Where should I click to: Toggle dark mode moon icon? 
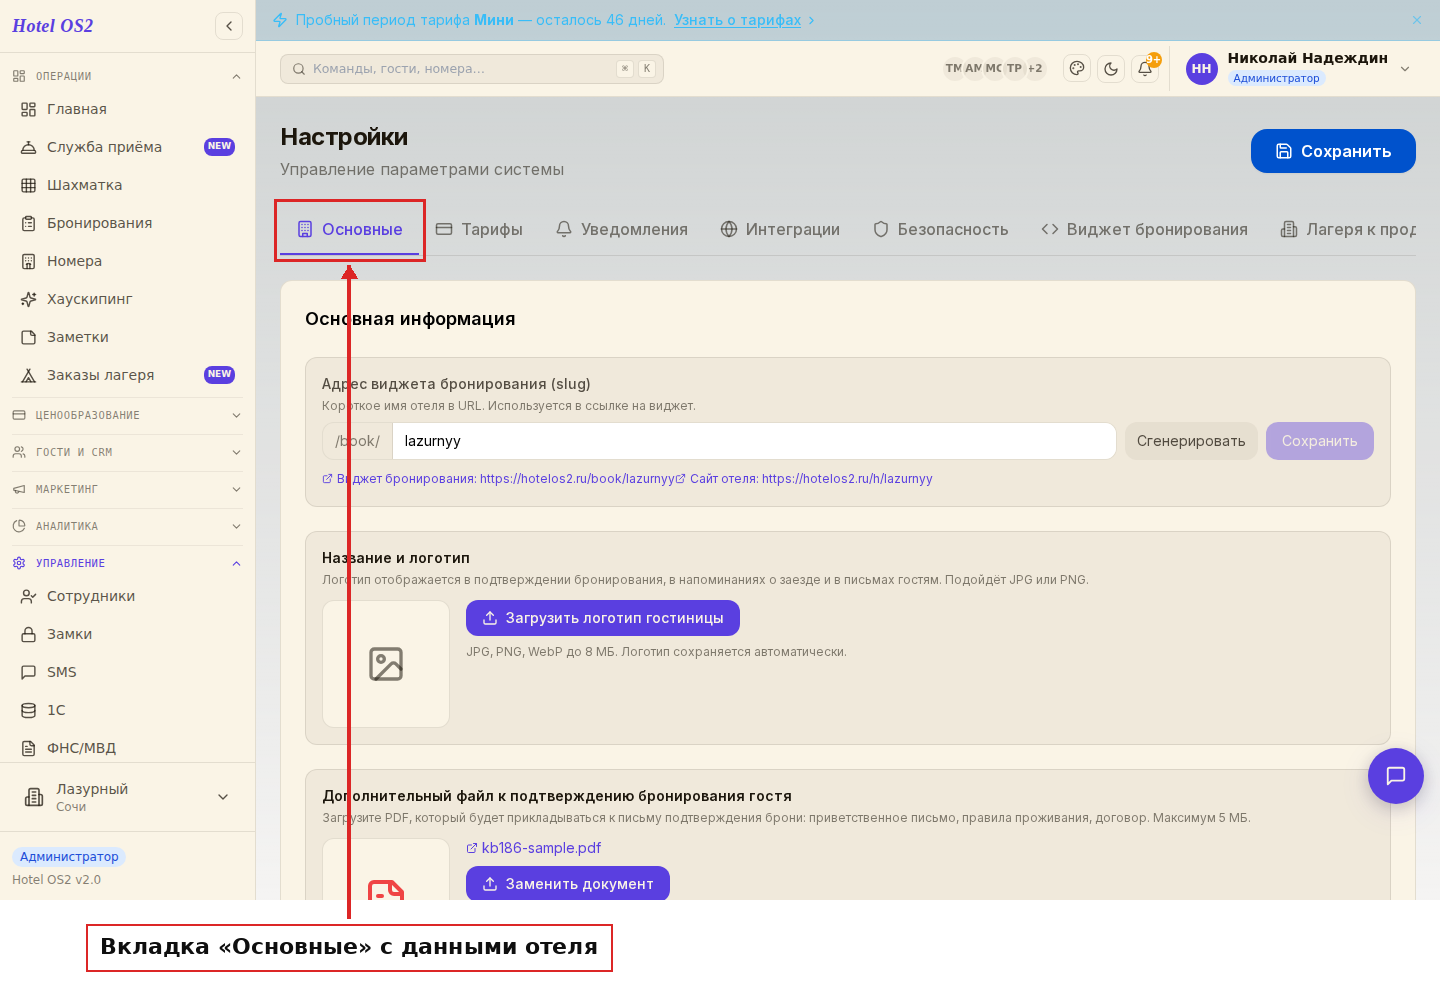pyautogui.click(x=1111, y=69)
